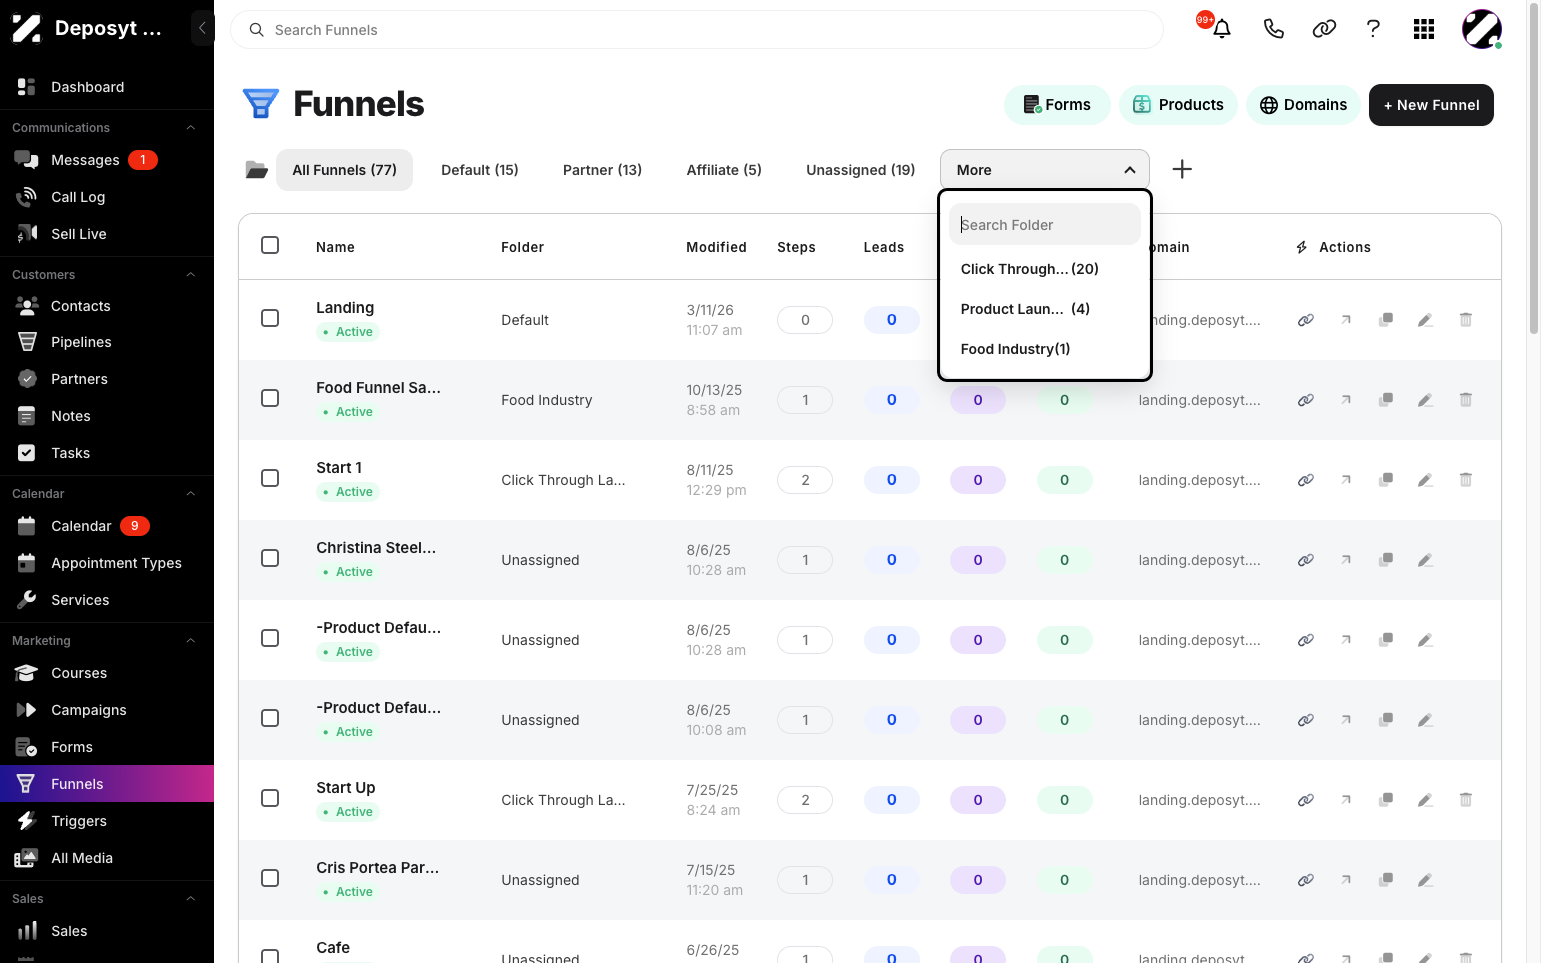
Task: Collapse the Marketing sidebar section
Action: click(190, 641)
